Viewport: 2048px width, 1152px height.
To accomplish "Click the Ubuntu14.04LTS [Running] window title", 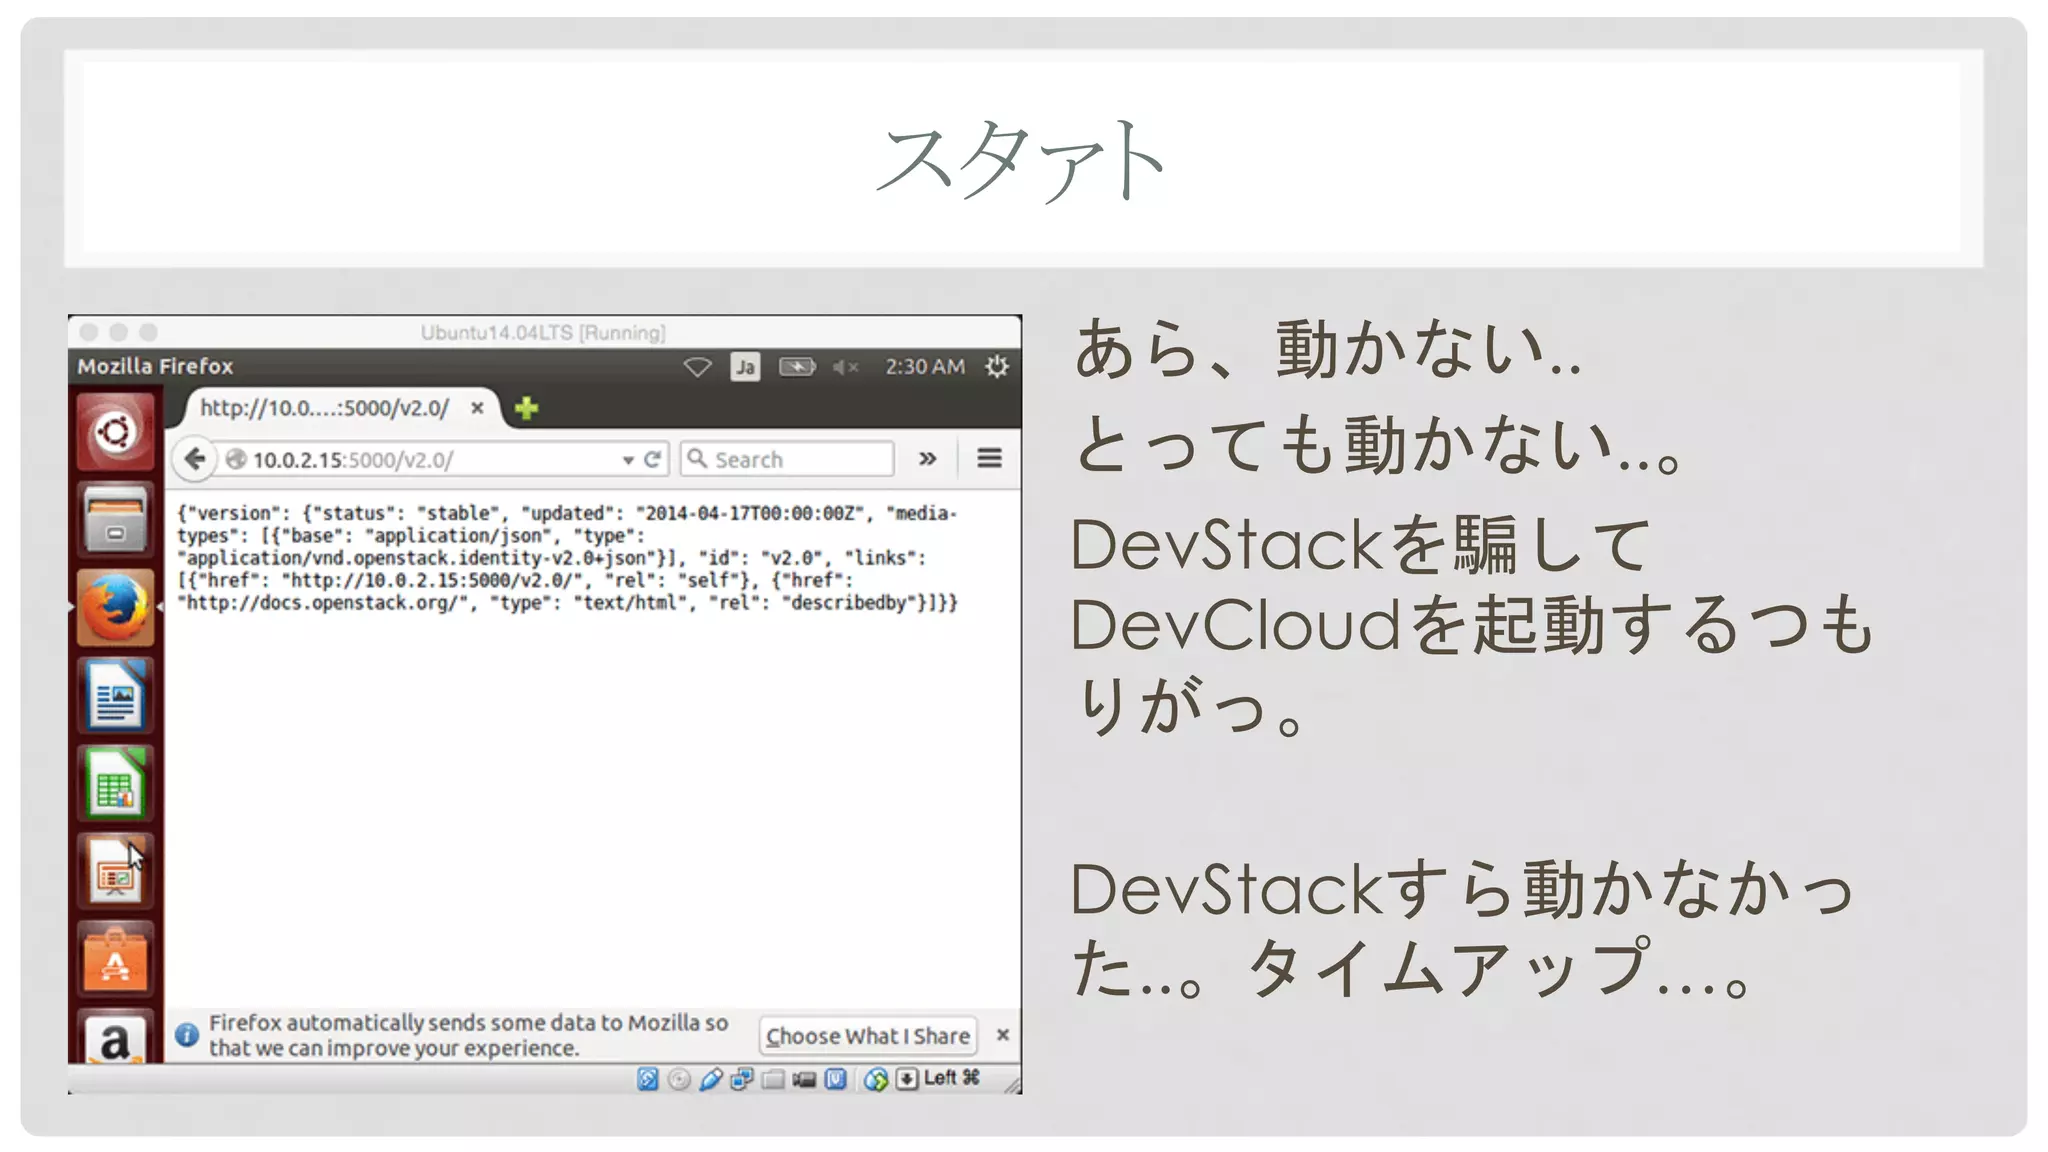I will point(543,332).
